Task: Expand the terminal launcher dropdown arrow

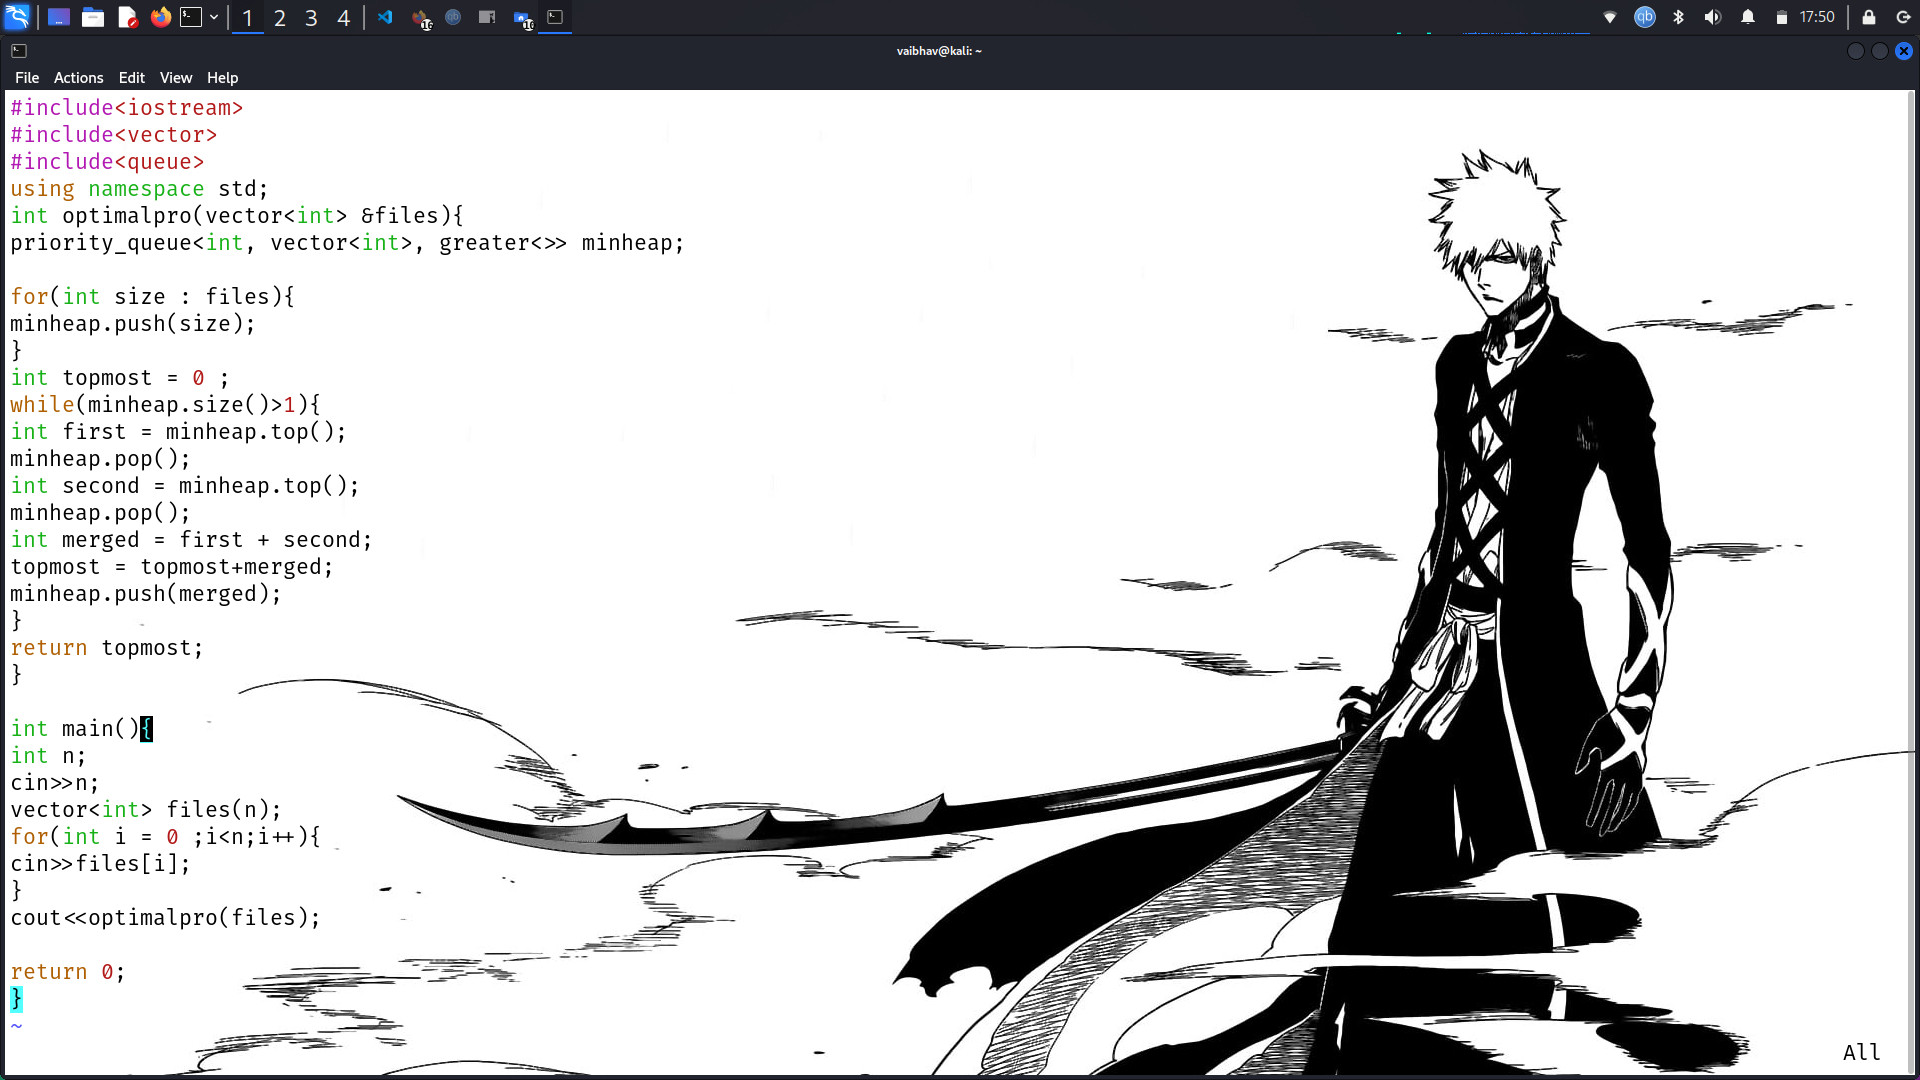Action: 214,17
